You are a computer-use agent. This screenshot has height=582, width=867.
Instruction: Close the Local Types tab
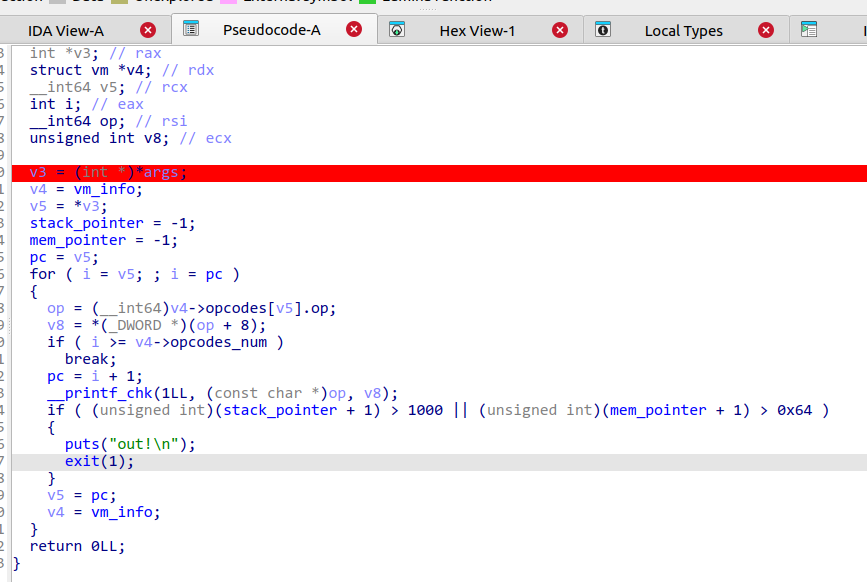coord(766,30)
